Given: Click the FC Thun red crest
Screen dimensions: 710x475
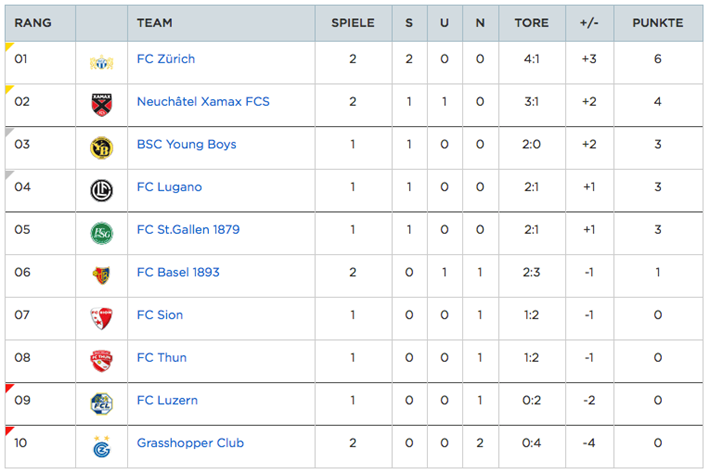Looking at the screenshot, I should (101, 361).
